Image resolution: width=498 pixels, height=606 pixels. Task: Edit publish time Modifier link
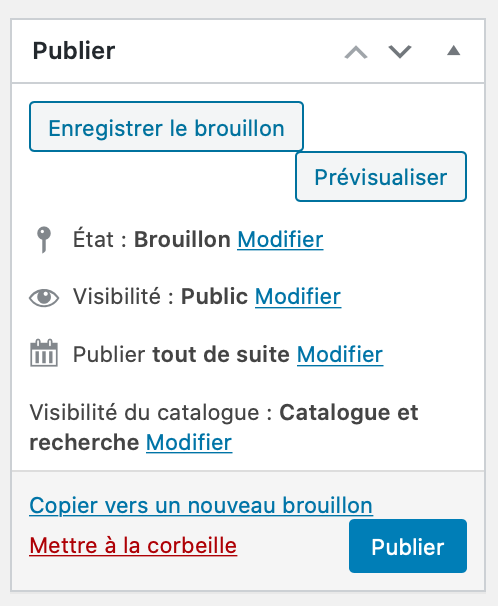340,354
